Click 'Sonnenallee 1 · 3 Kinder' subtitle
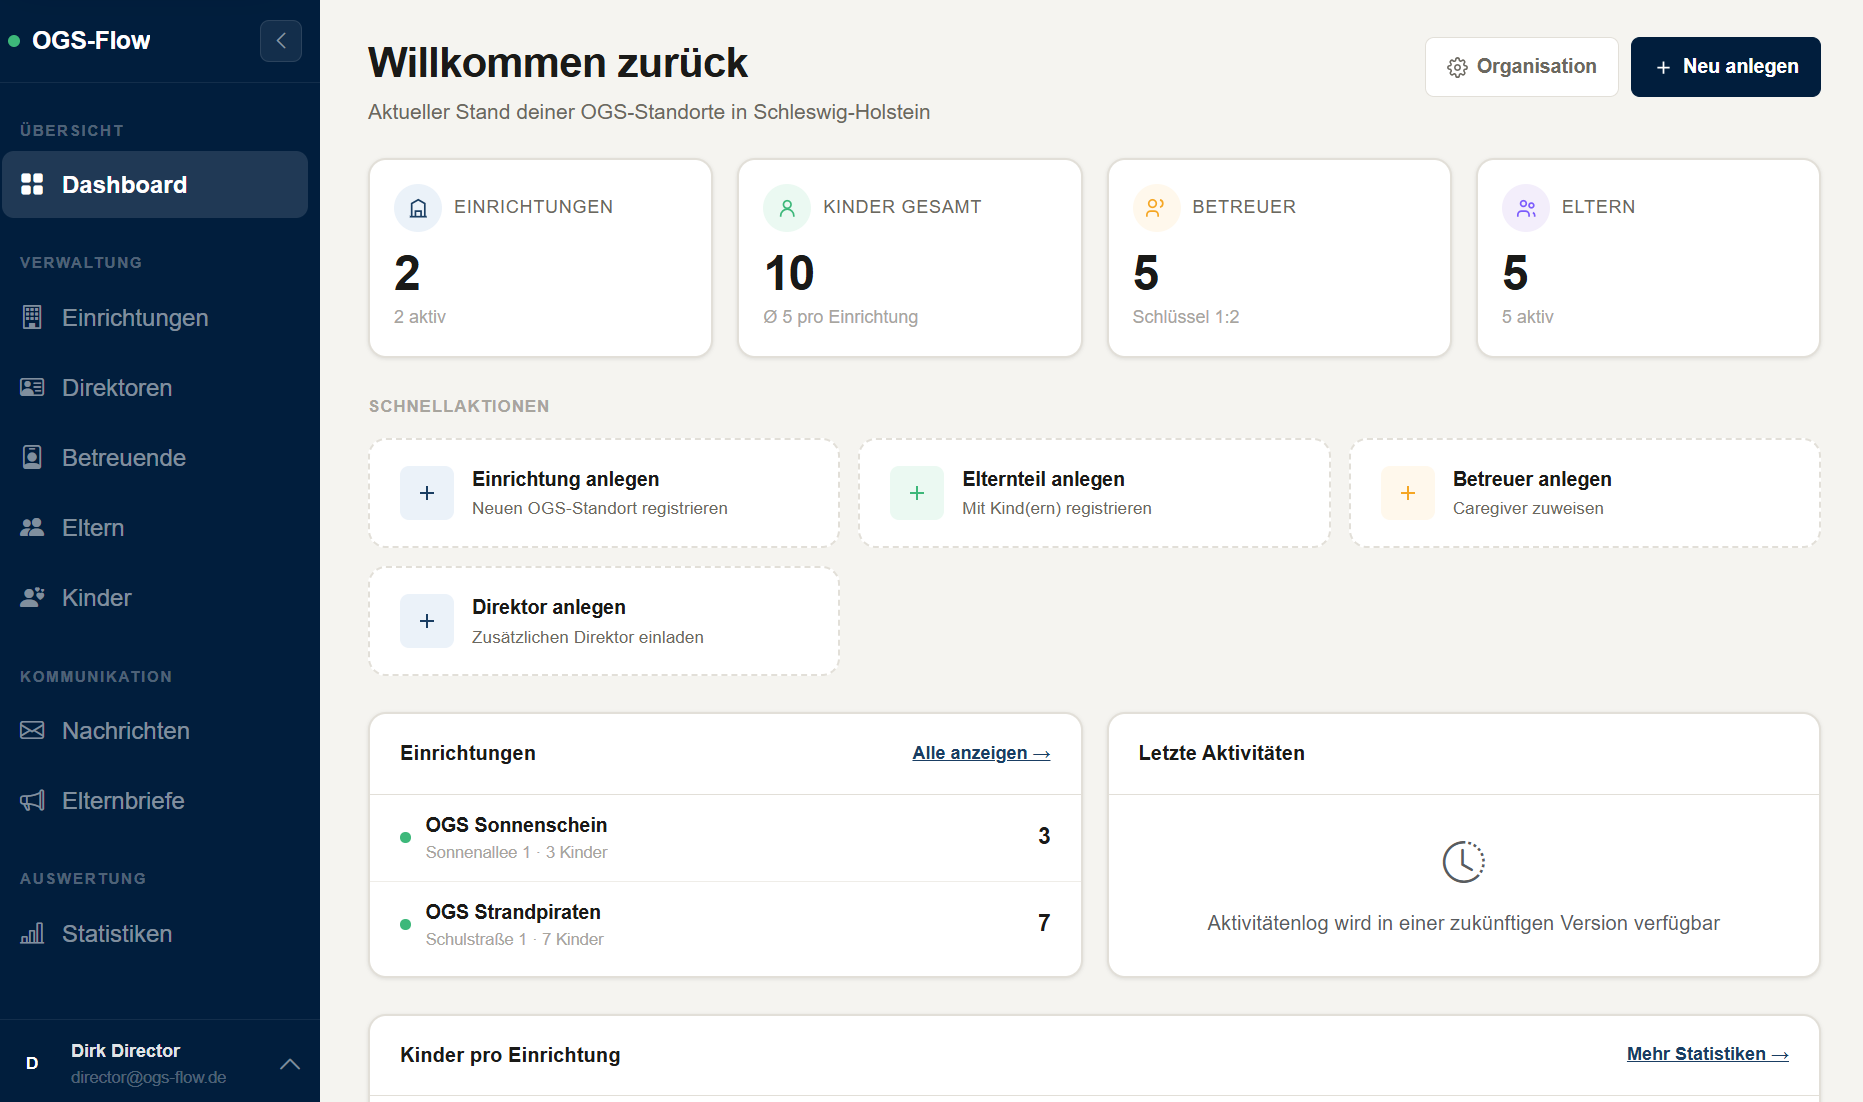This screenshot has height=1102, width=1863. (516, 852)
